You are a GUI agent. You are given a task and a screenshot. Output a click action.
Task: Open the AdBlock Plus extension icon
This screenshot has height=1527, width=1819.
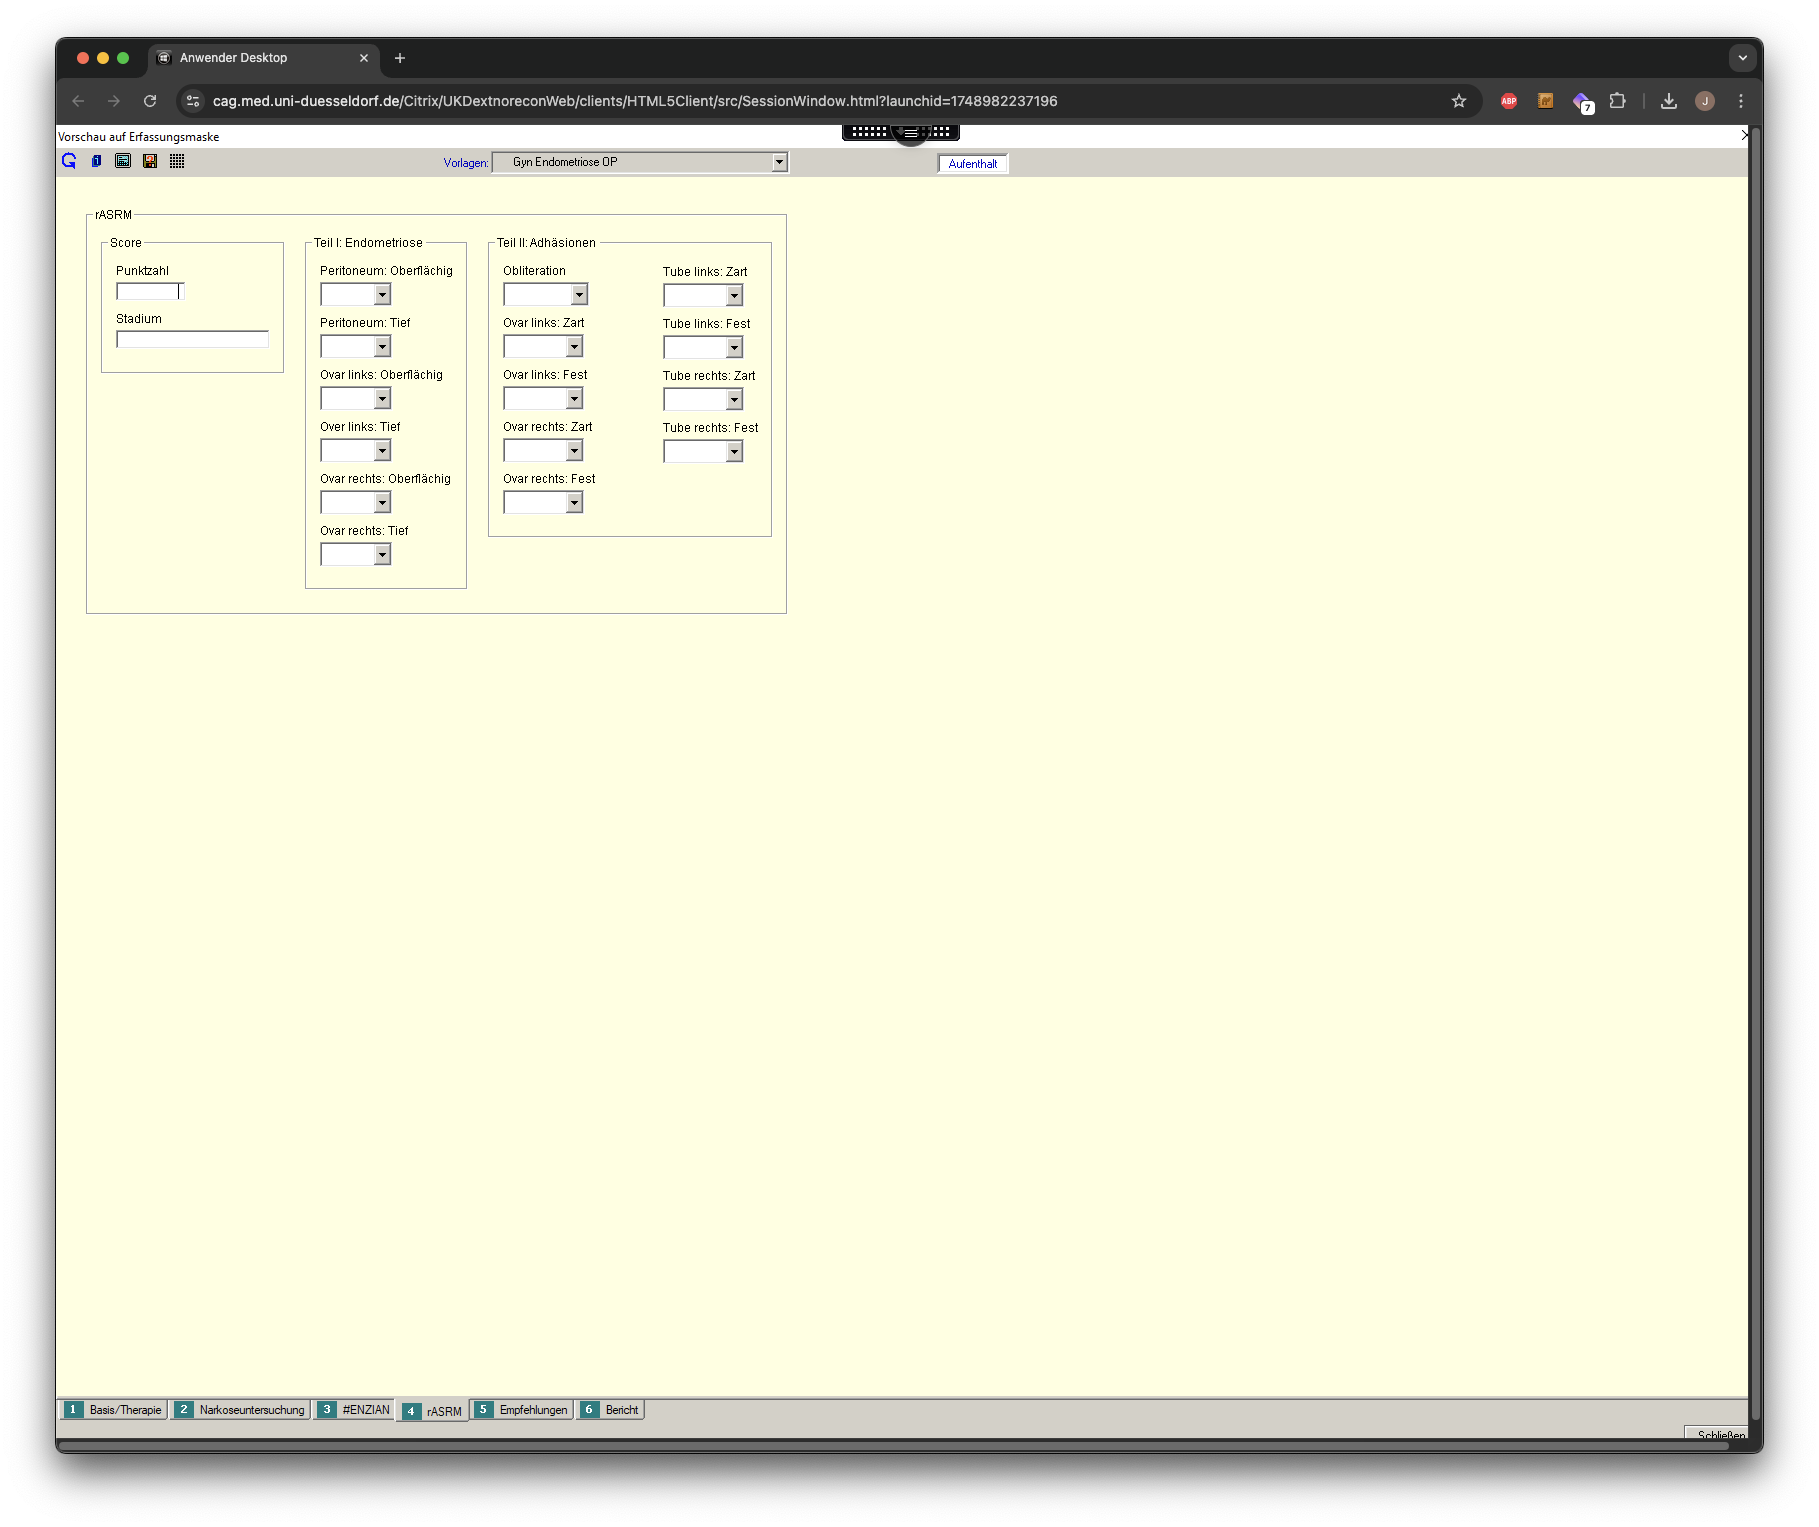(1509, 101)
